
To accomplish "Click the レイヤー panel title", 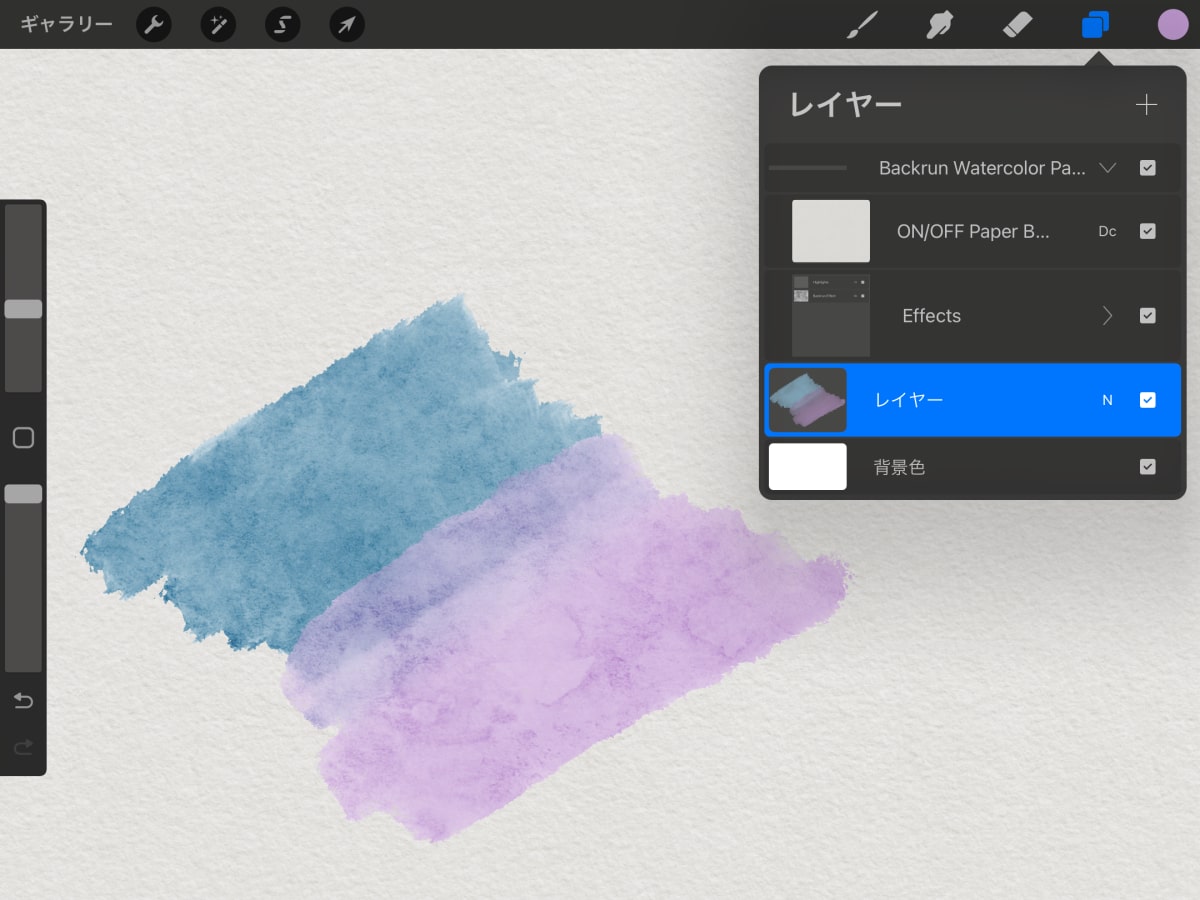I will pyautogui.click(x=846, y=104).
